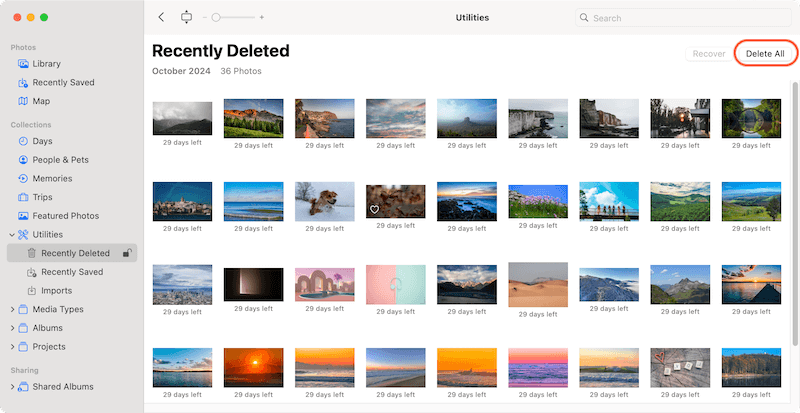
Task: Click the Media Types folder icon
Action: click(23, 309)
